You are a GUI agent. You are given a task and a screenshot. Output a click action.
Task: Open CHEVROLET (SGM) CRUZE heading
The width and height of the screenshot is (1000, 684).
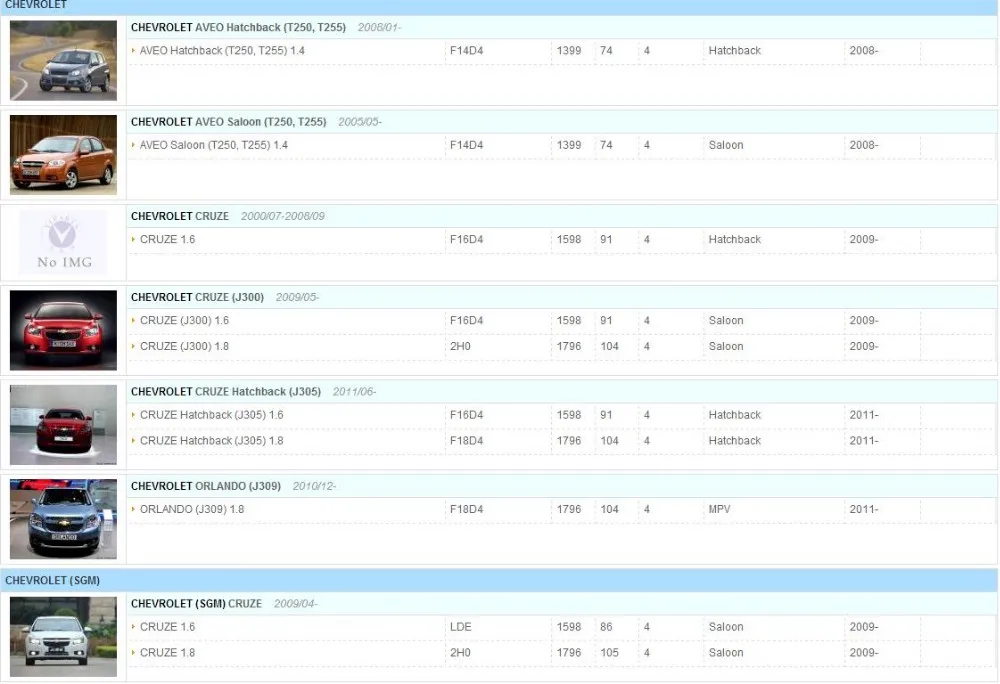(196, 604)
